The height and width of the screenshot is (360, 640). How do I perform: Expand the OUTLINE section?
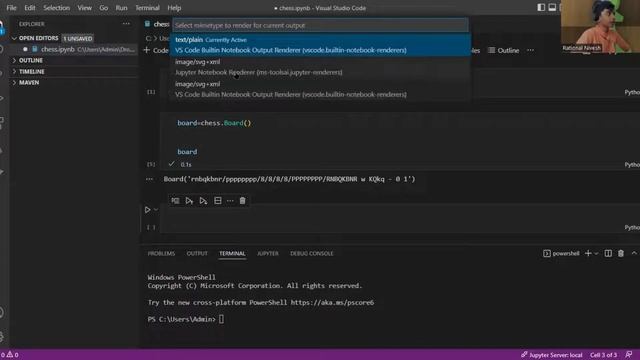[31, 60]
